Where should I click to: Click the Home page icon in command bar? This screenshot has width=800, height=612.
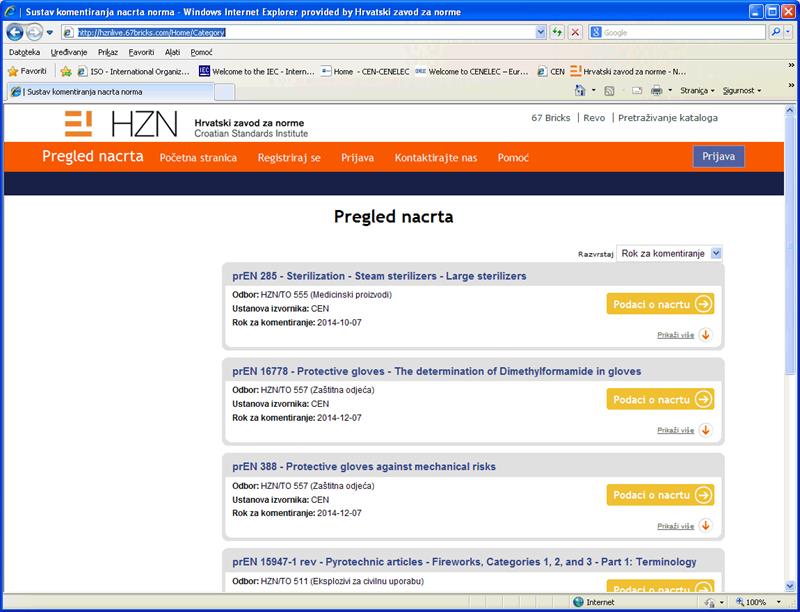[x=580, y=91]
